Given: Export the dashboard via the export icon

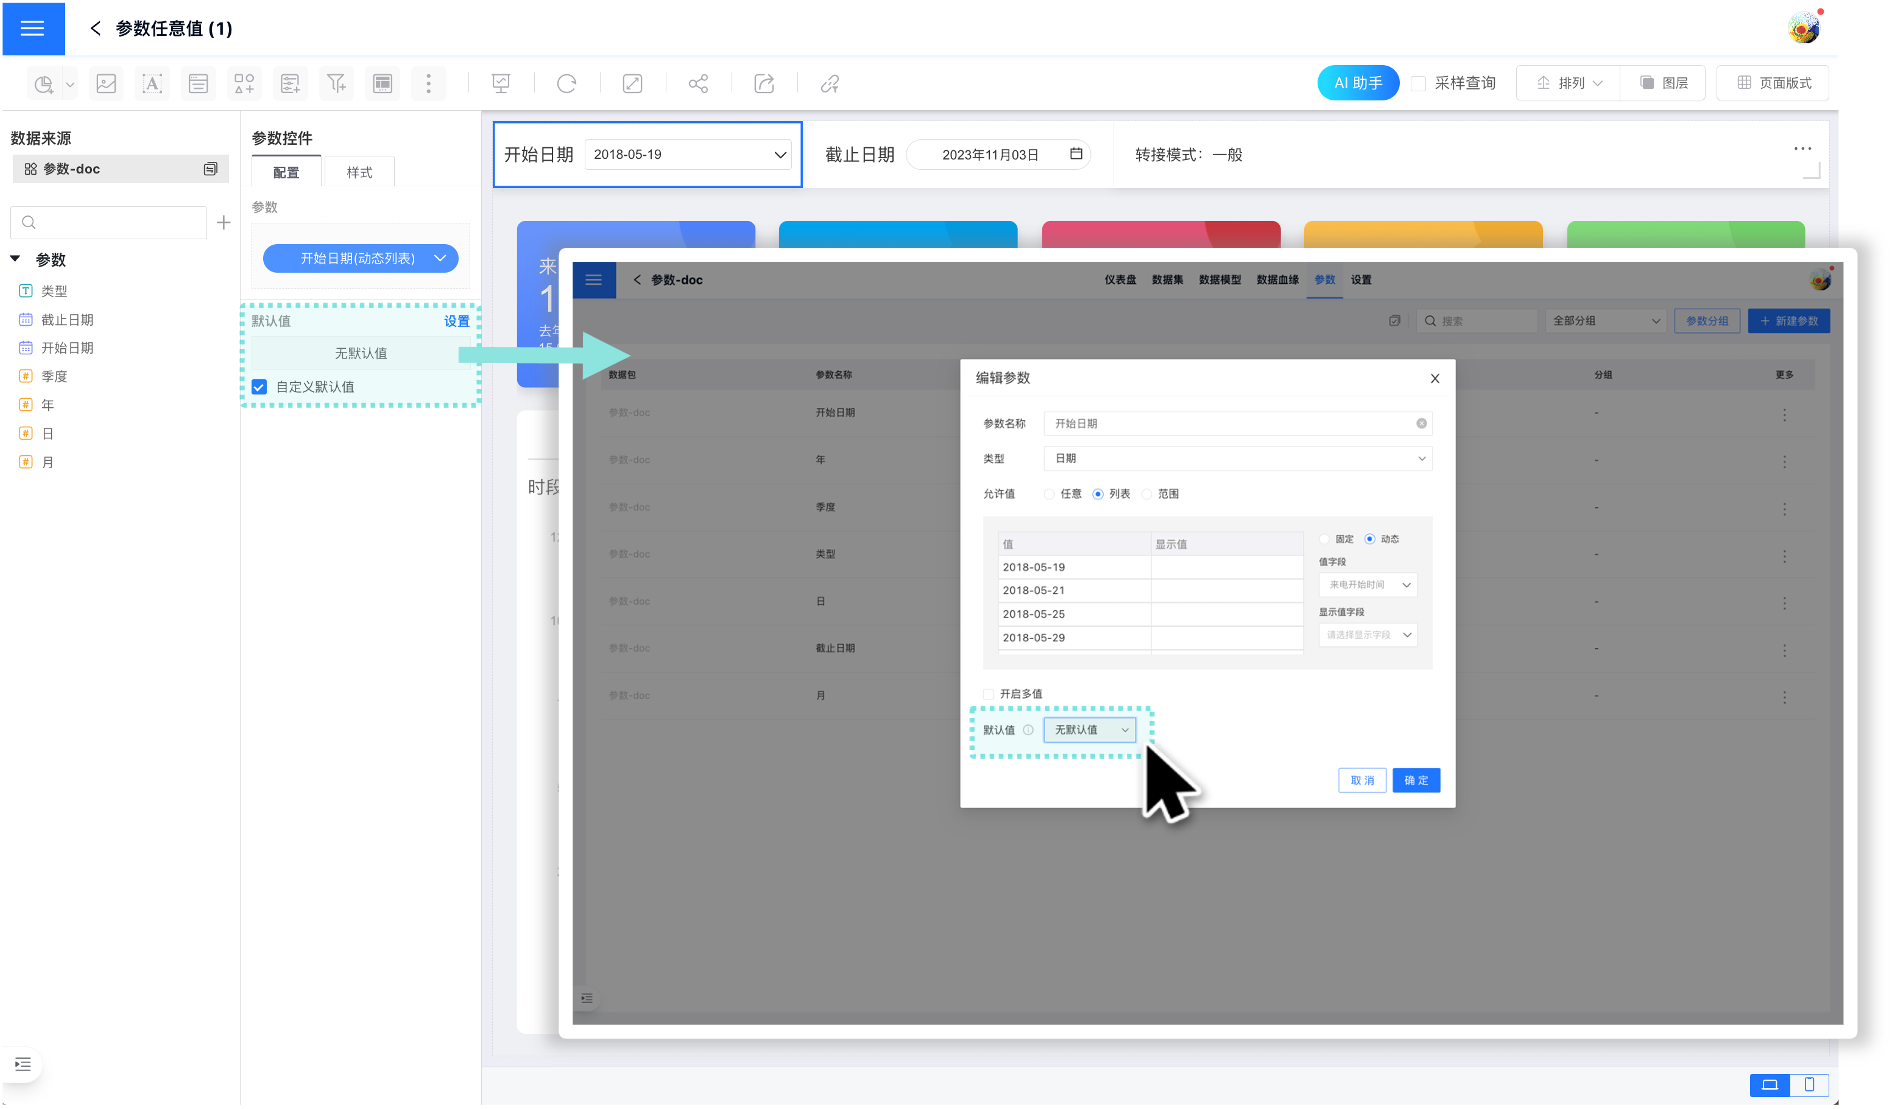Looking at the screenshot, I should (764, 84).
